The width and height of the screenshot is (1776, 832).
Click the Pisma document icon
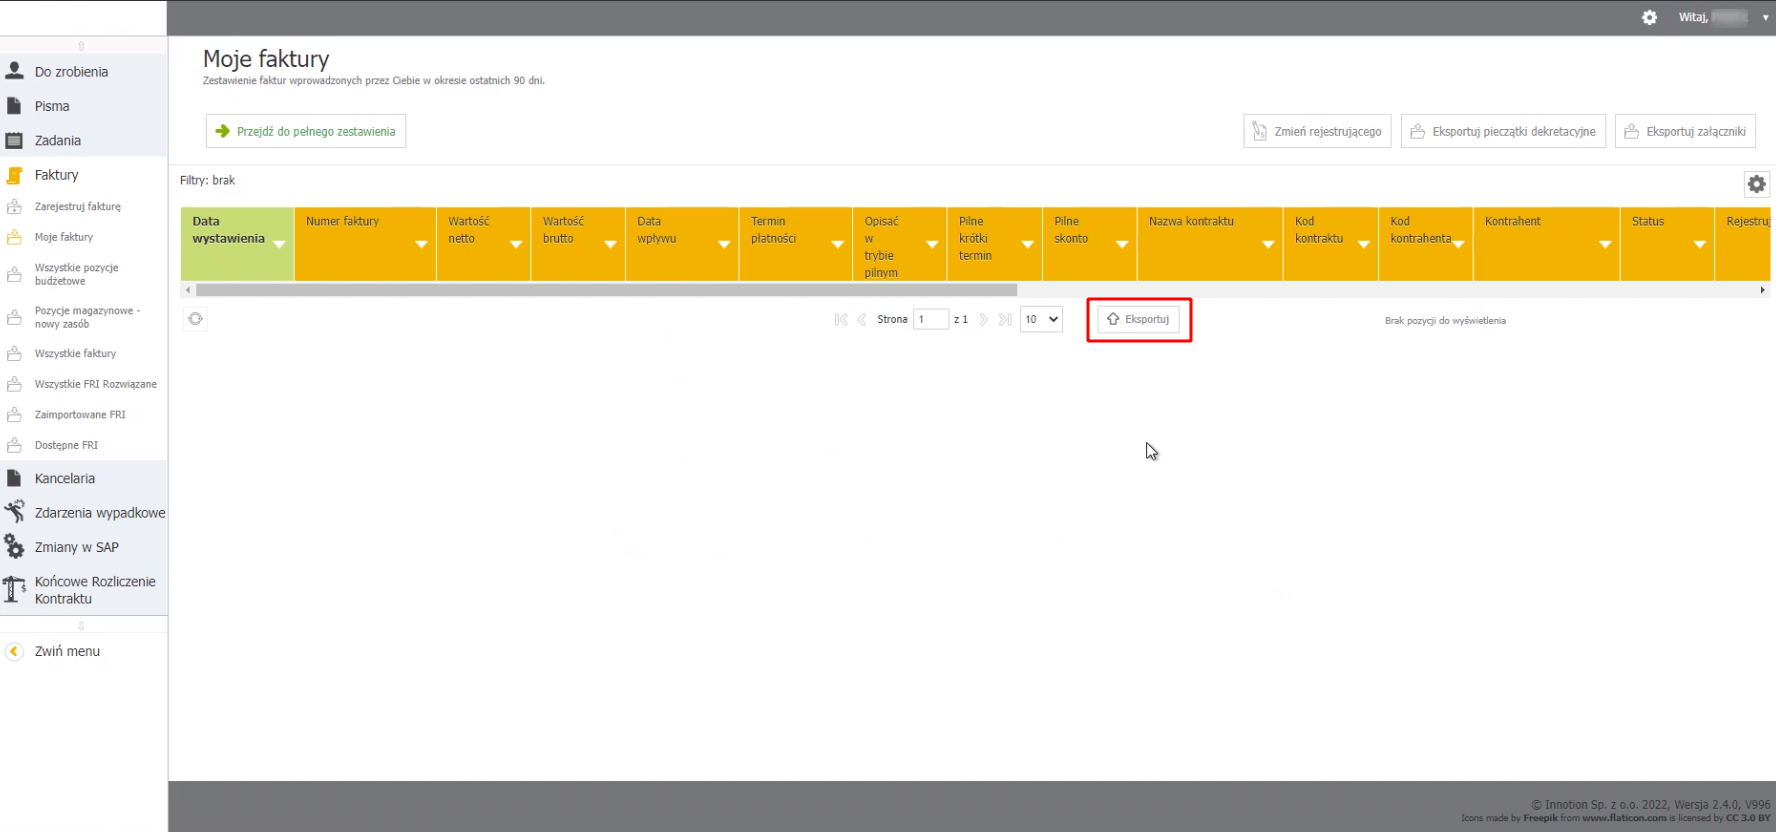pos(14,105)
